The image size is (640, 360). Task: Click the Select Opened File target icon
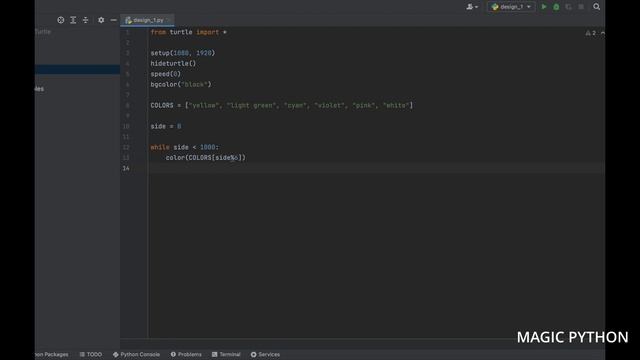(60, 20)
